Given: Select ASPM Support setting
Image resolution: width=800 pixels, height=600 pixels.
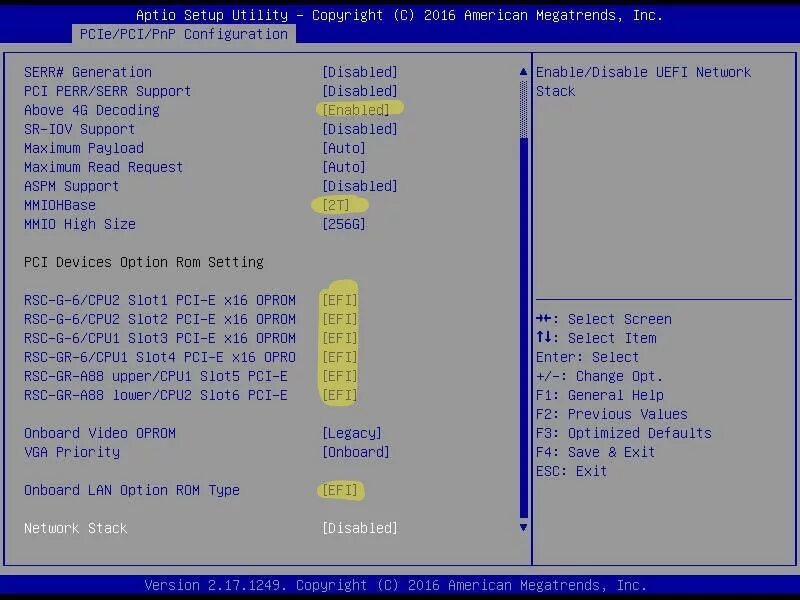Looking at the screenshot, I should [71, 186].
